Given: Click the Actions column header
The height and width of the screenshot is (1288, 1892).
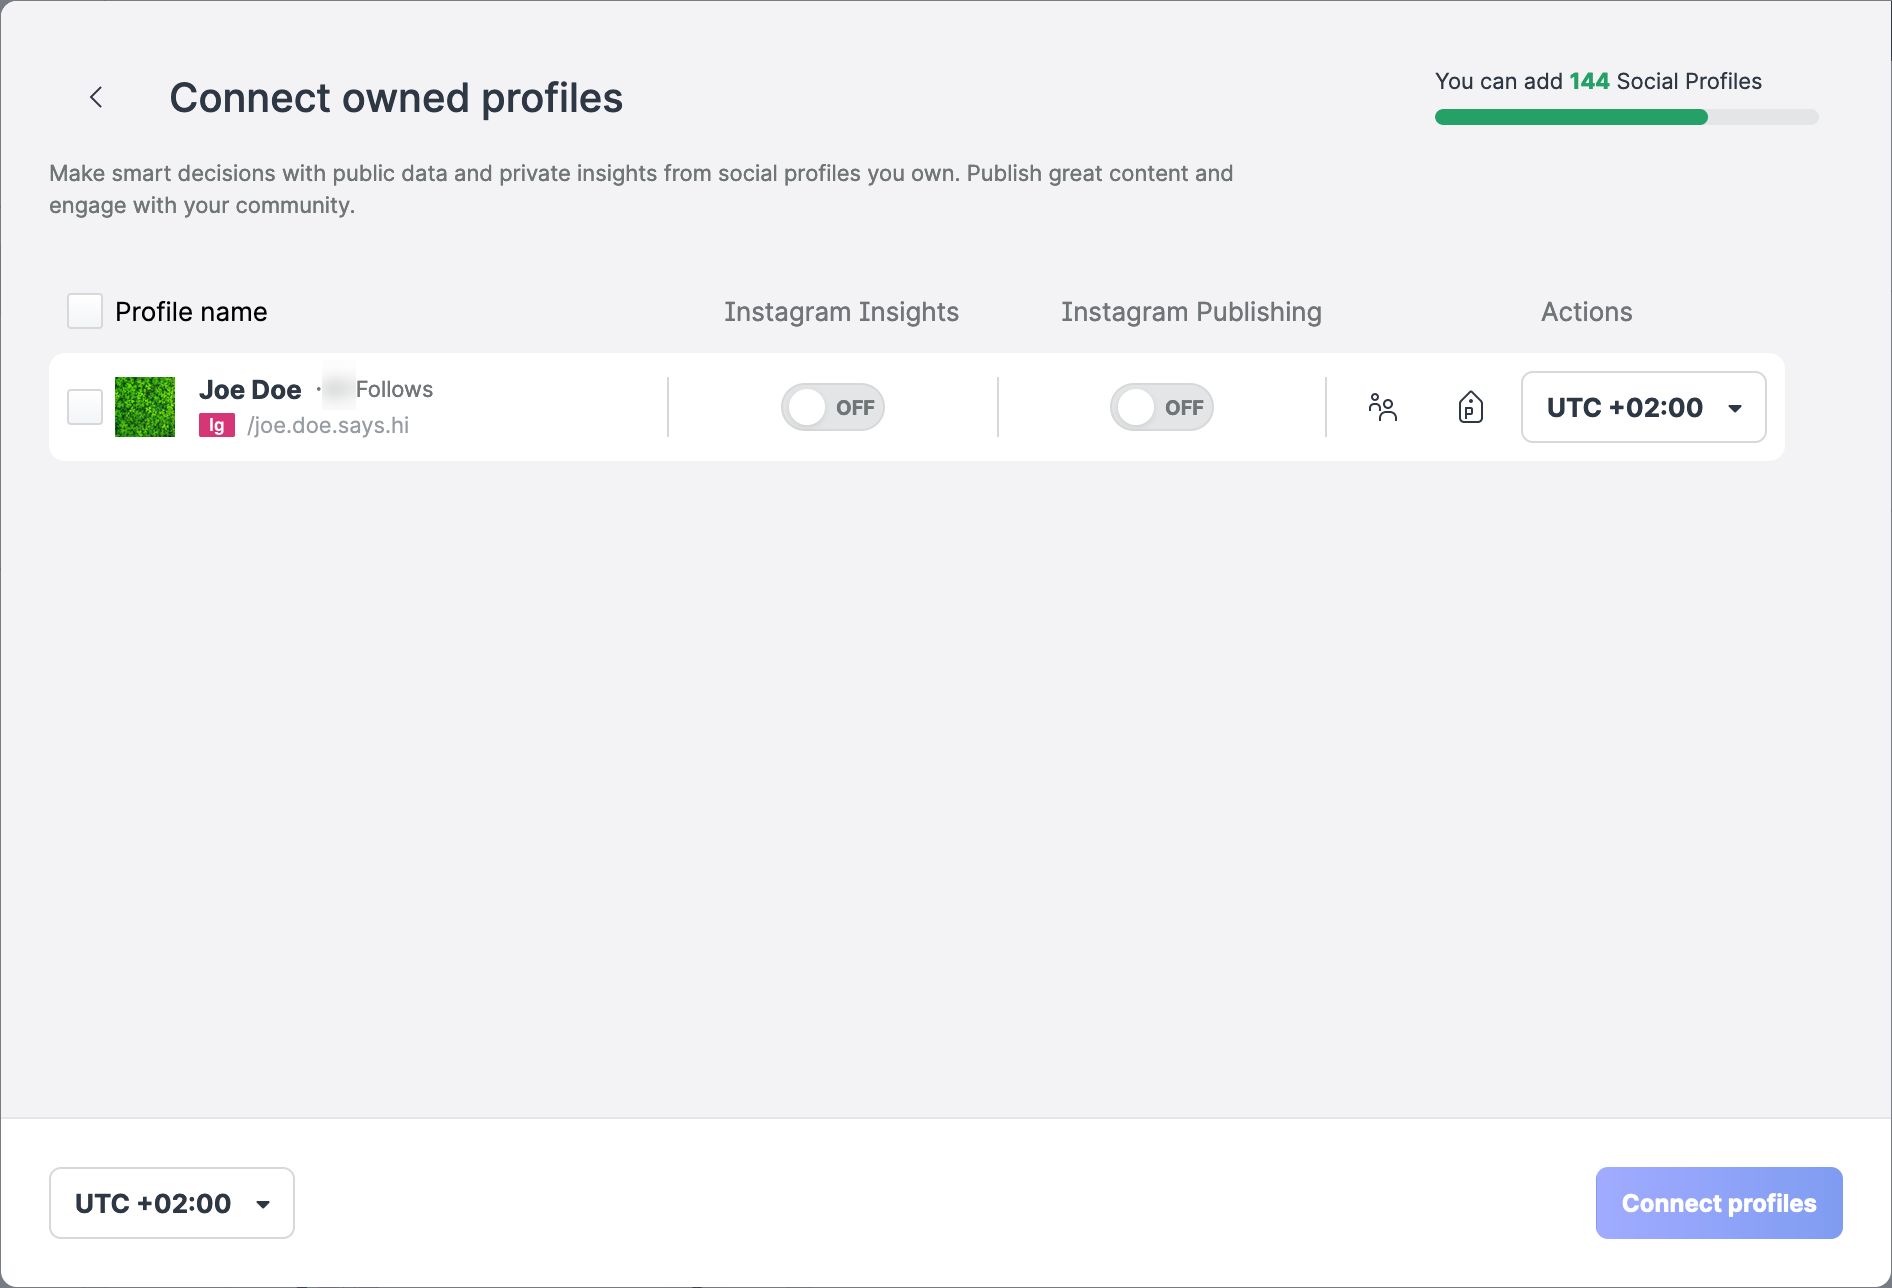Looking at the screenshot, I should (1586, 312).
